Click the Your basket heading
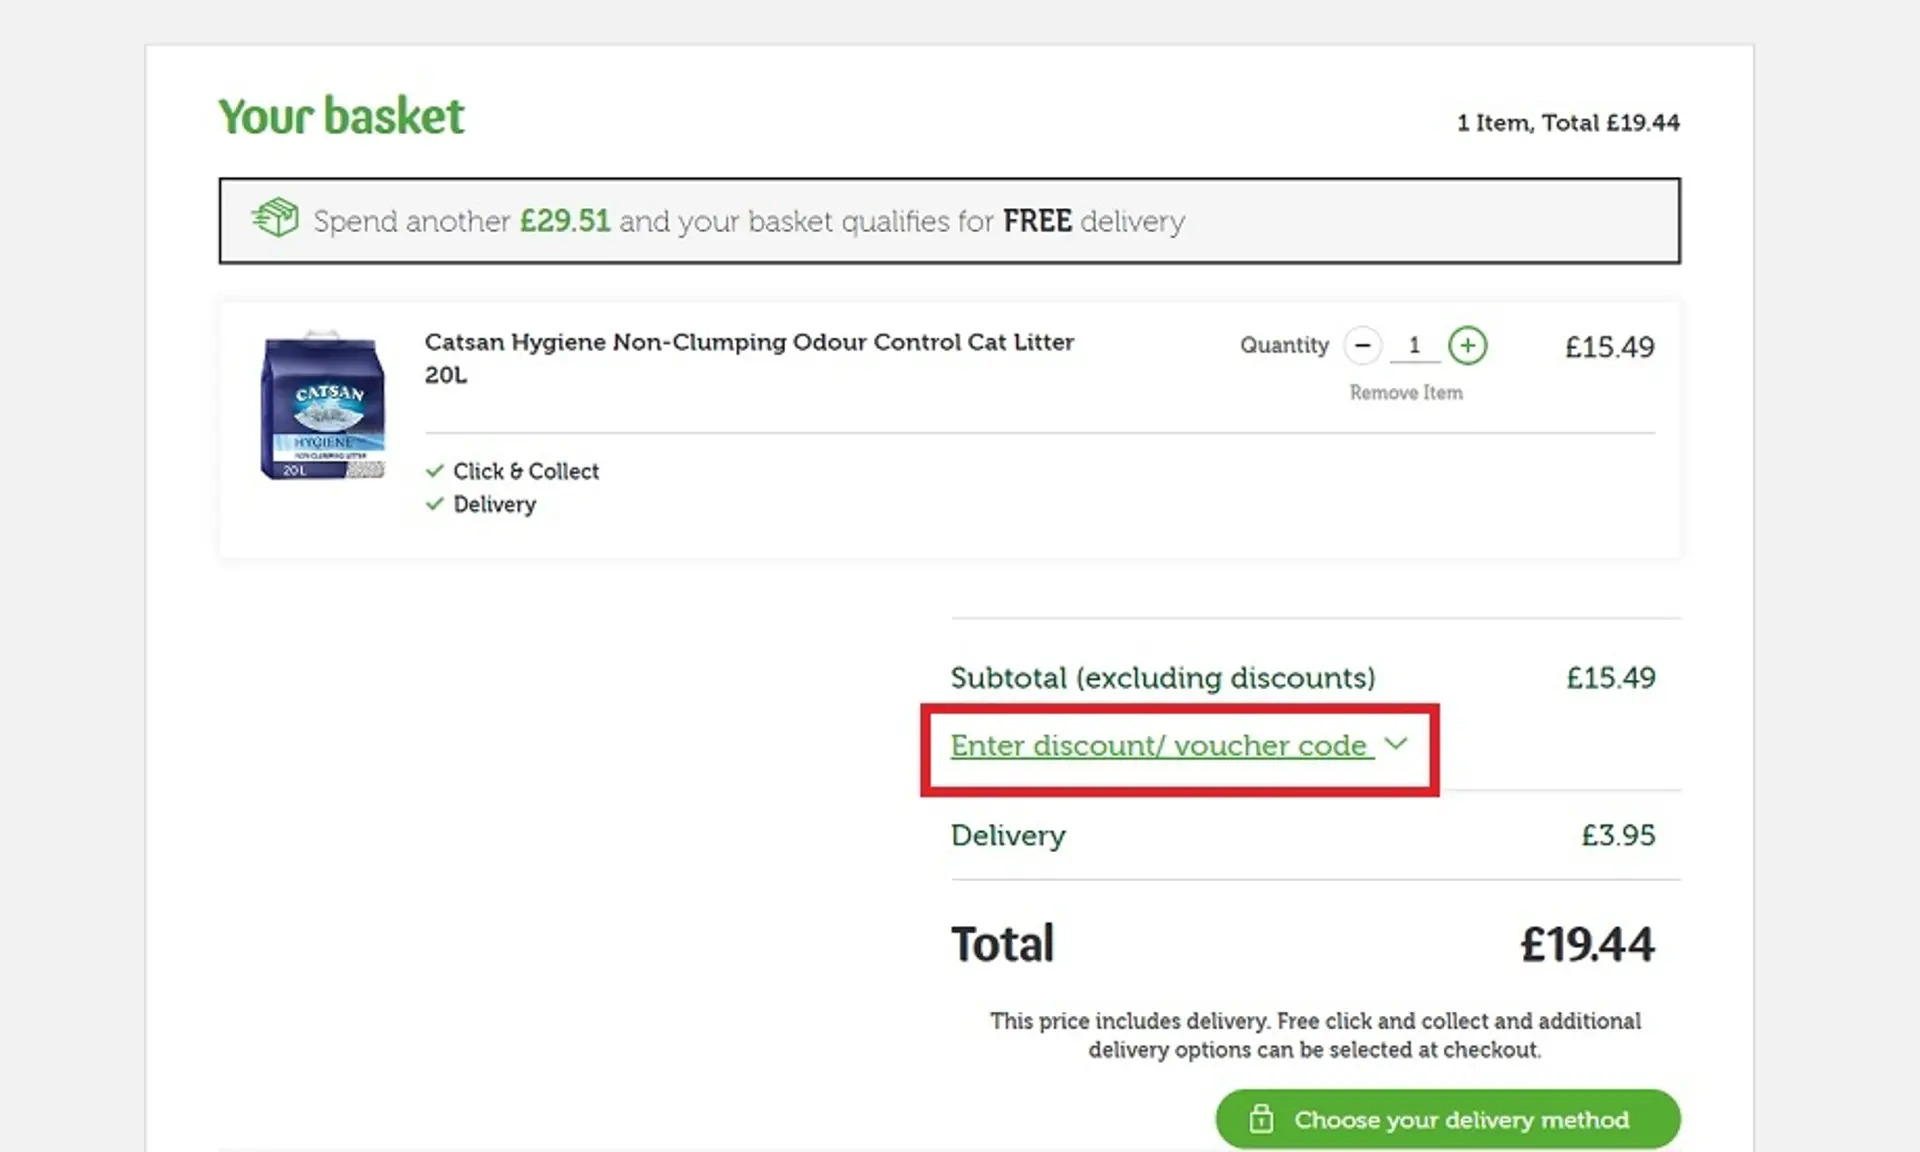1920x1152 pixels. click(x=341, y=116)
